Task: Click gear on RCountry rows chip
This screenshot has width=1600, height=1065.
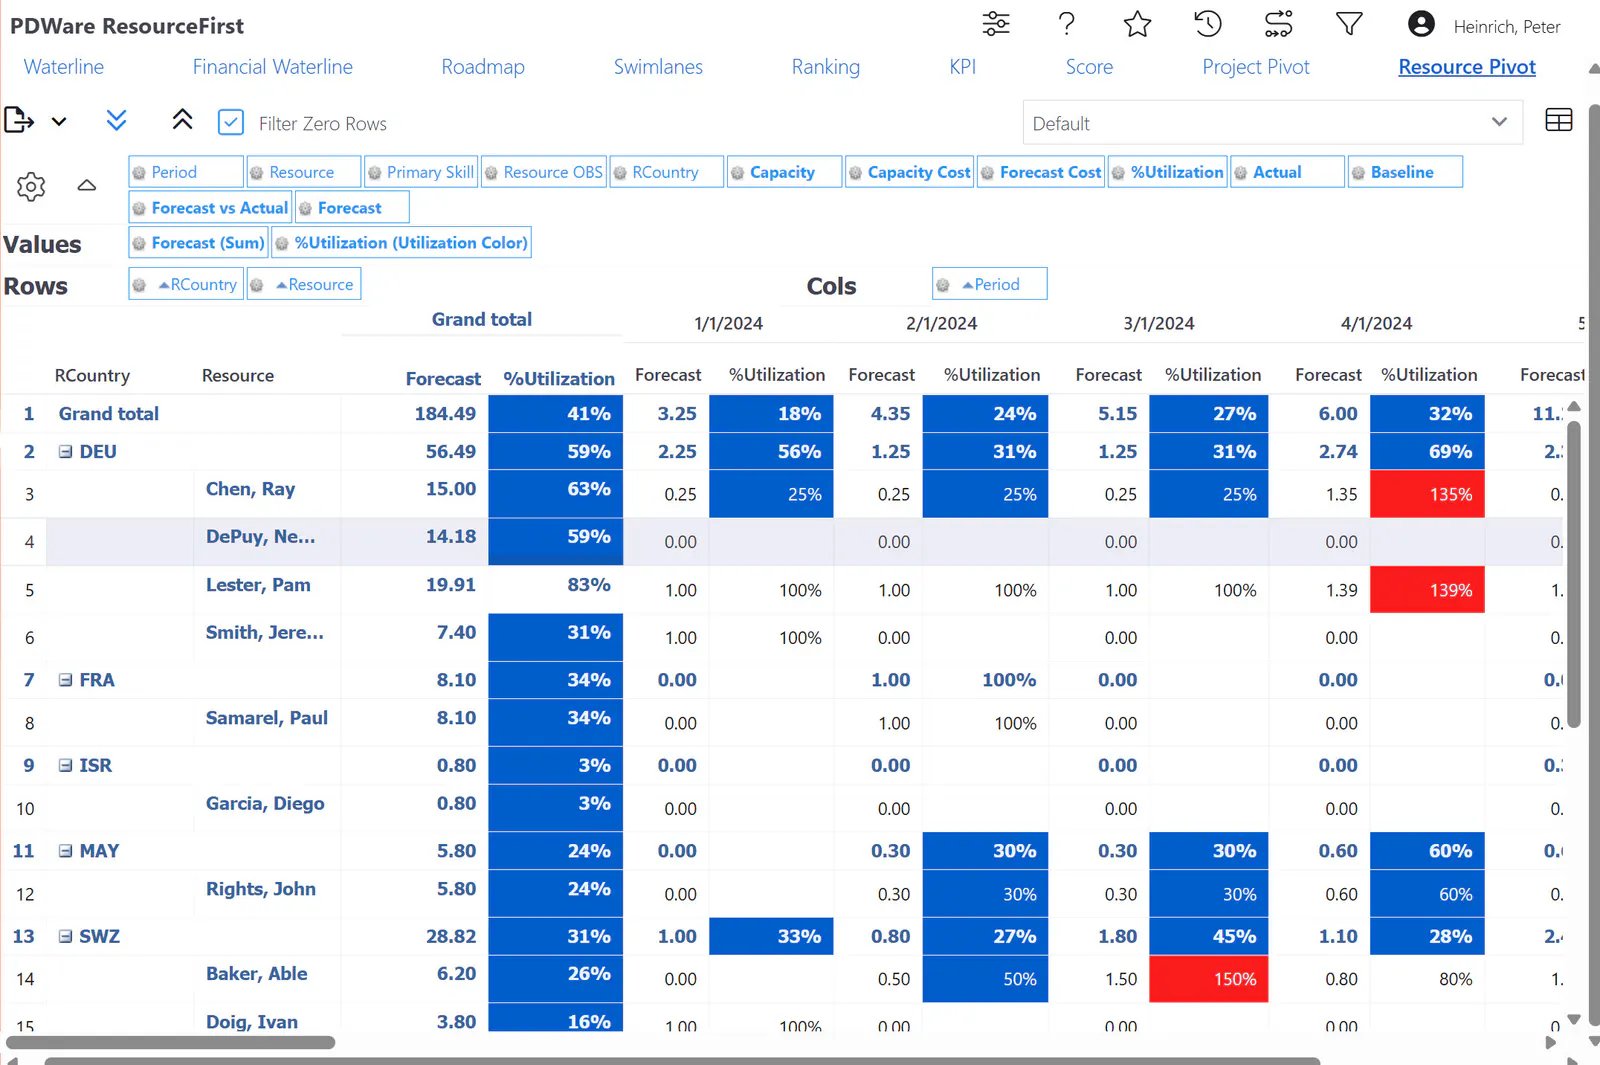Action: (x=139, y=285)
